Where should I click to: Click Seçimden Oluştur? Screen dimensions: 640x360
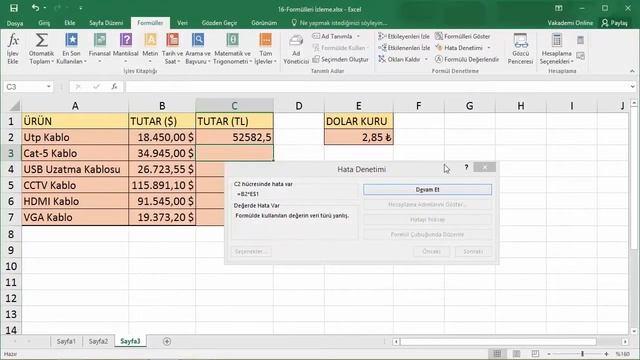(x=341, y=59)
